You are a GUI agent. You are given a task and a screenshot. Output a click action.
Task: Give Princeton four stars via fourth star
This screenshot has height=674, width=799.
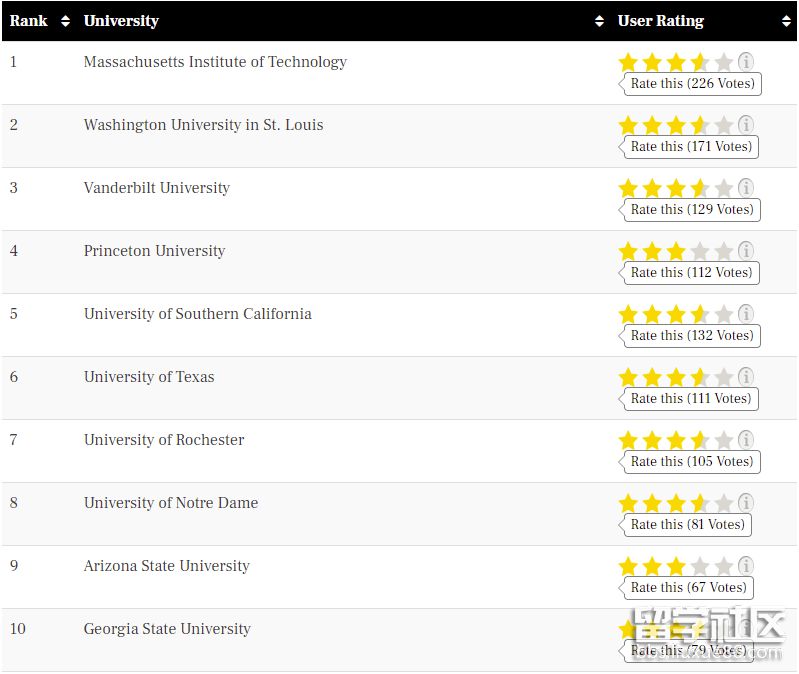(x=700, y=252)
